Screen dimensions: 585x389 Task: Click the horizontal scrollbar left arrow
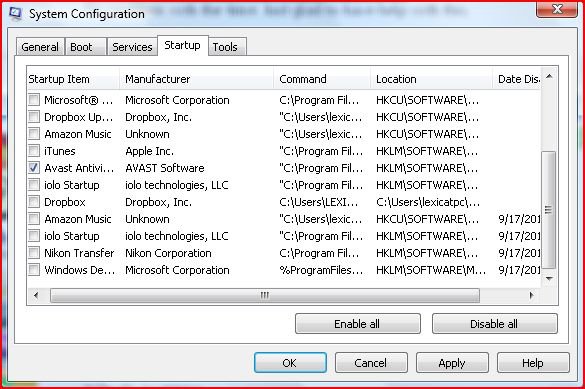click(36, 295)
